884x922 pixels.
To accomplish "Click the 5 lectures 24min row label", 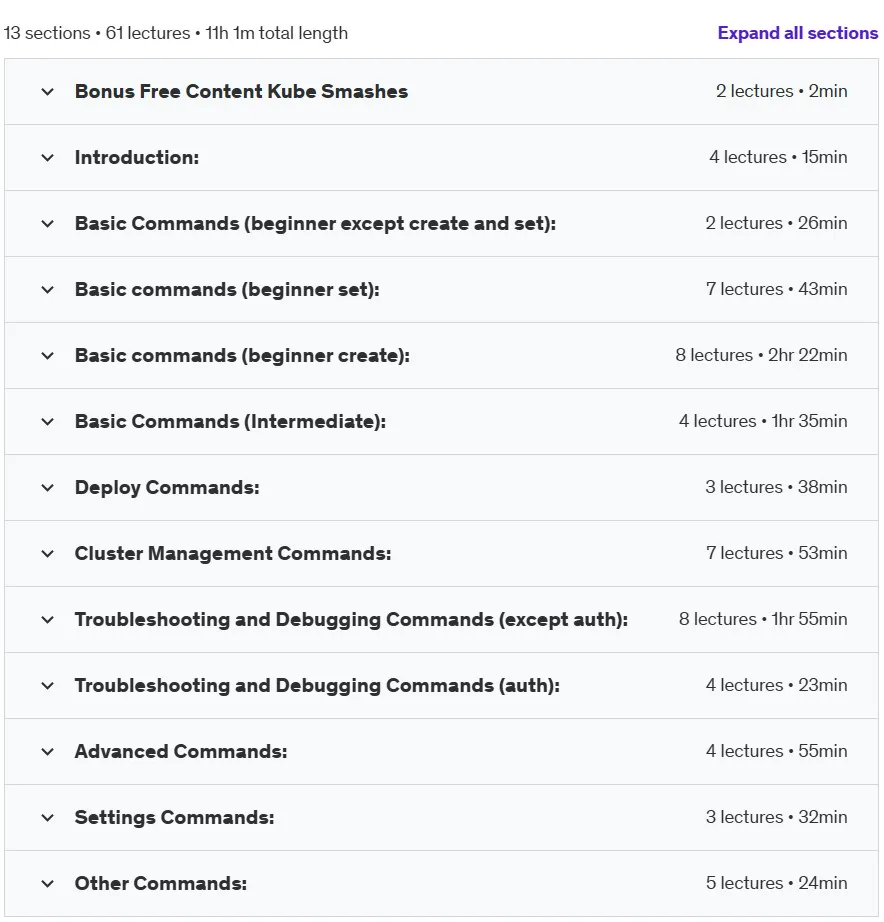I will [776, 883].
